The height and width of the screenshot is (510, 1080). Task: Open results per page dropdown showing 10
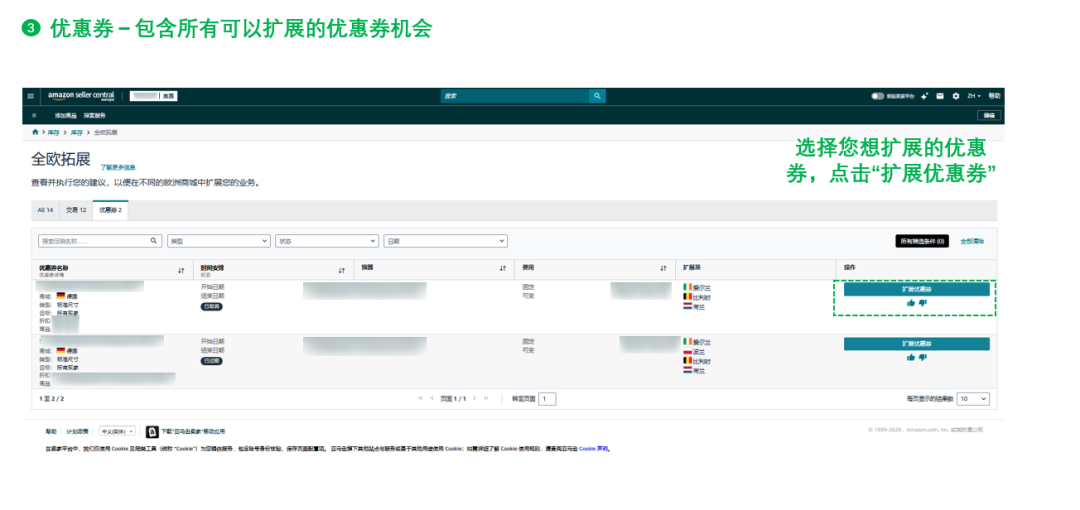click(x=973, y=398)
